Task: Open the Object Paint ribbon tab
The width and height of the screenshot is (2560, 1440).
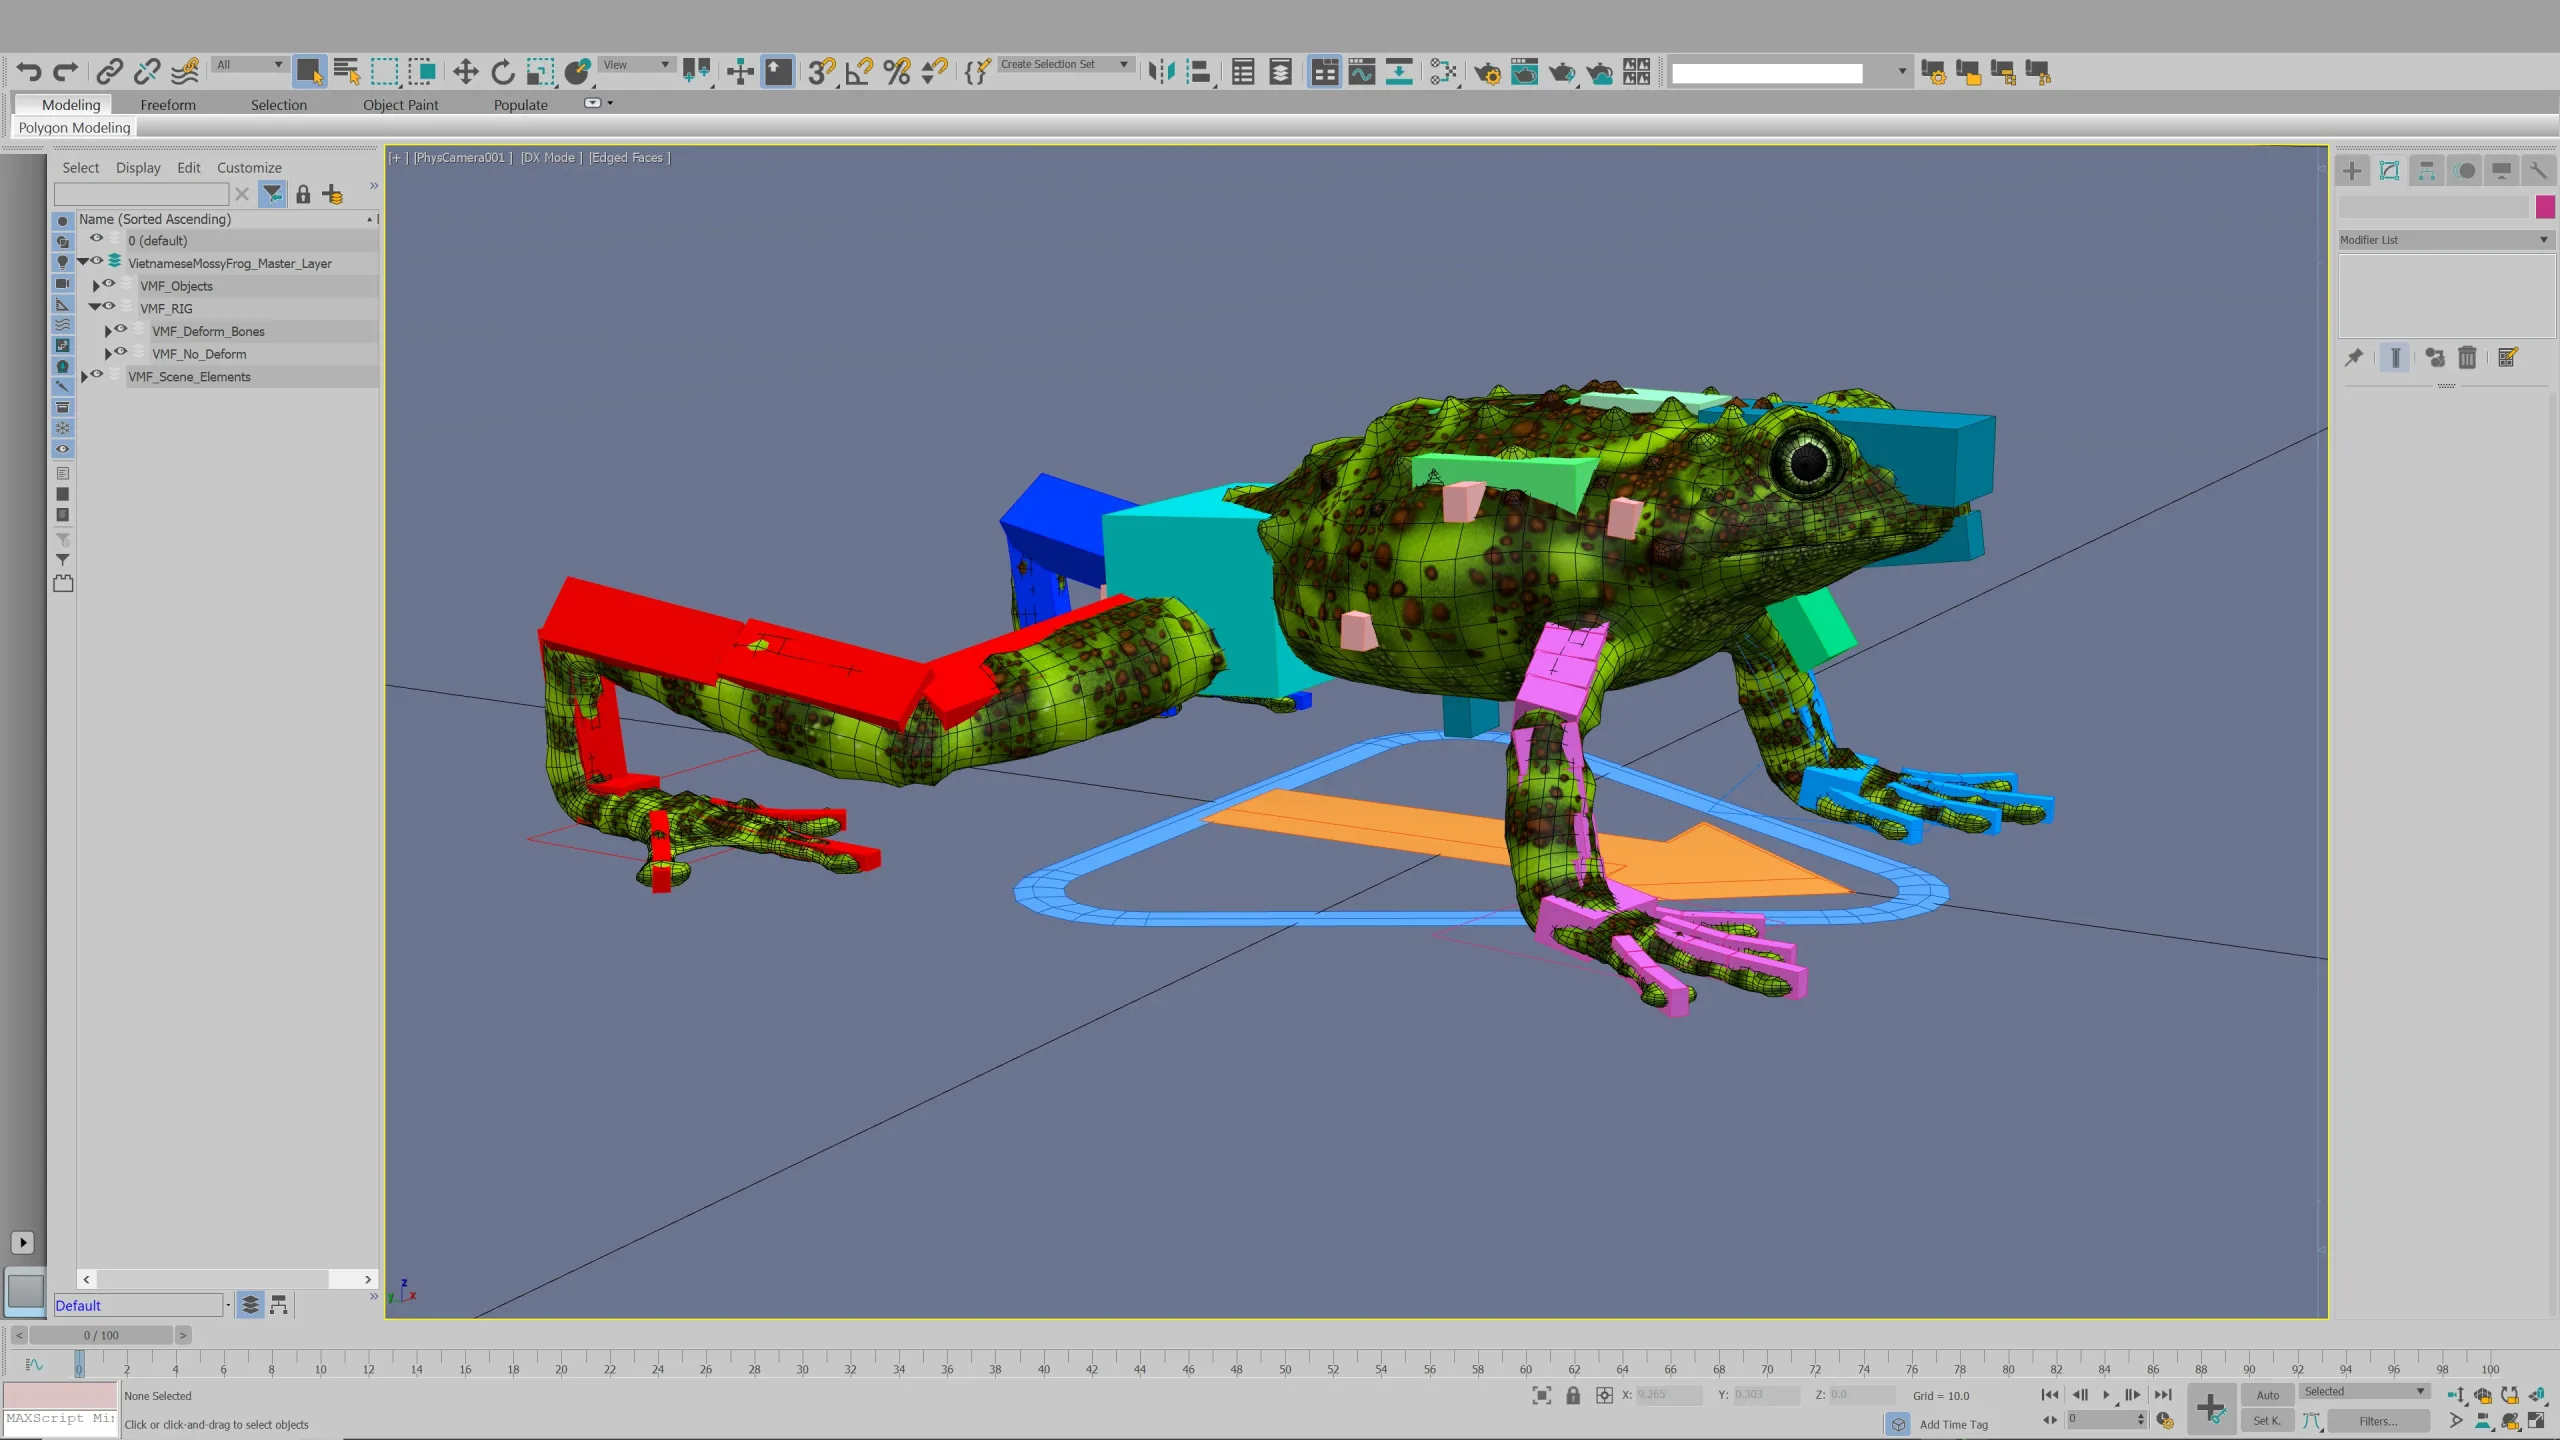Action: click(400, 105)
